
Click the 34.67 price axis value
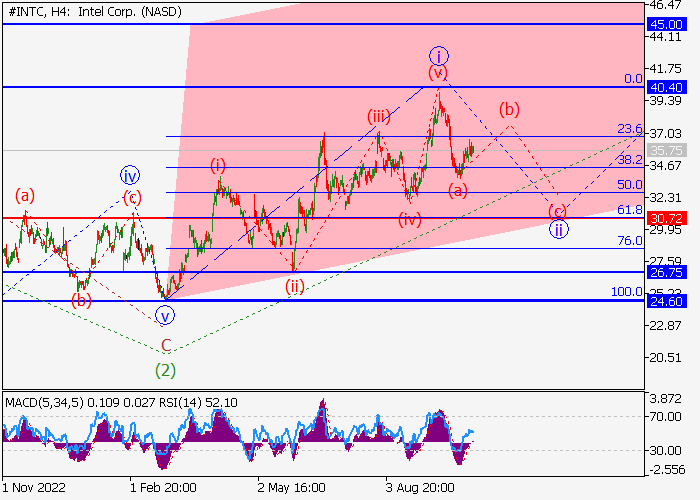[665, 165]
